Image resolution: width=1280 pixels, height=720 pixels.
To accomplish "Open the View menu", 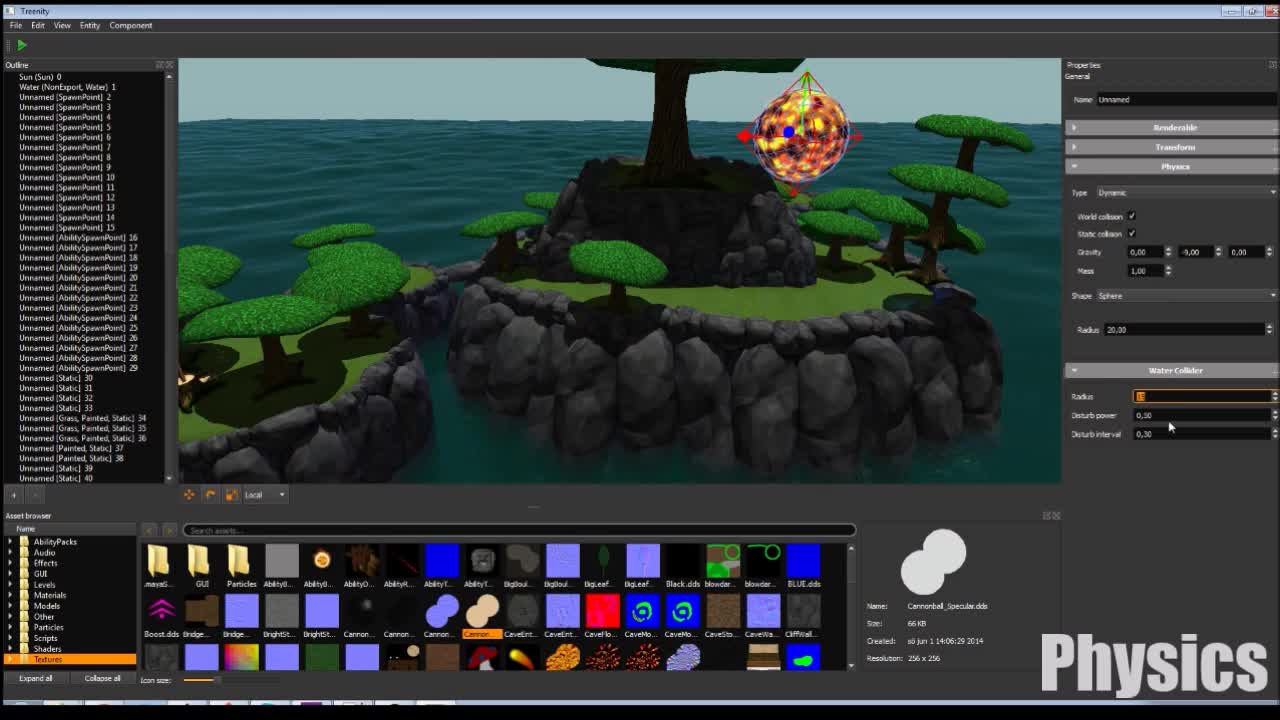I will pos(62,25).
